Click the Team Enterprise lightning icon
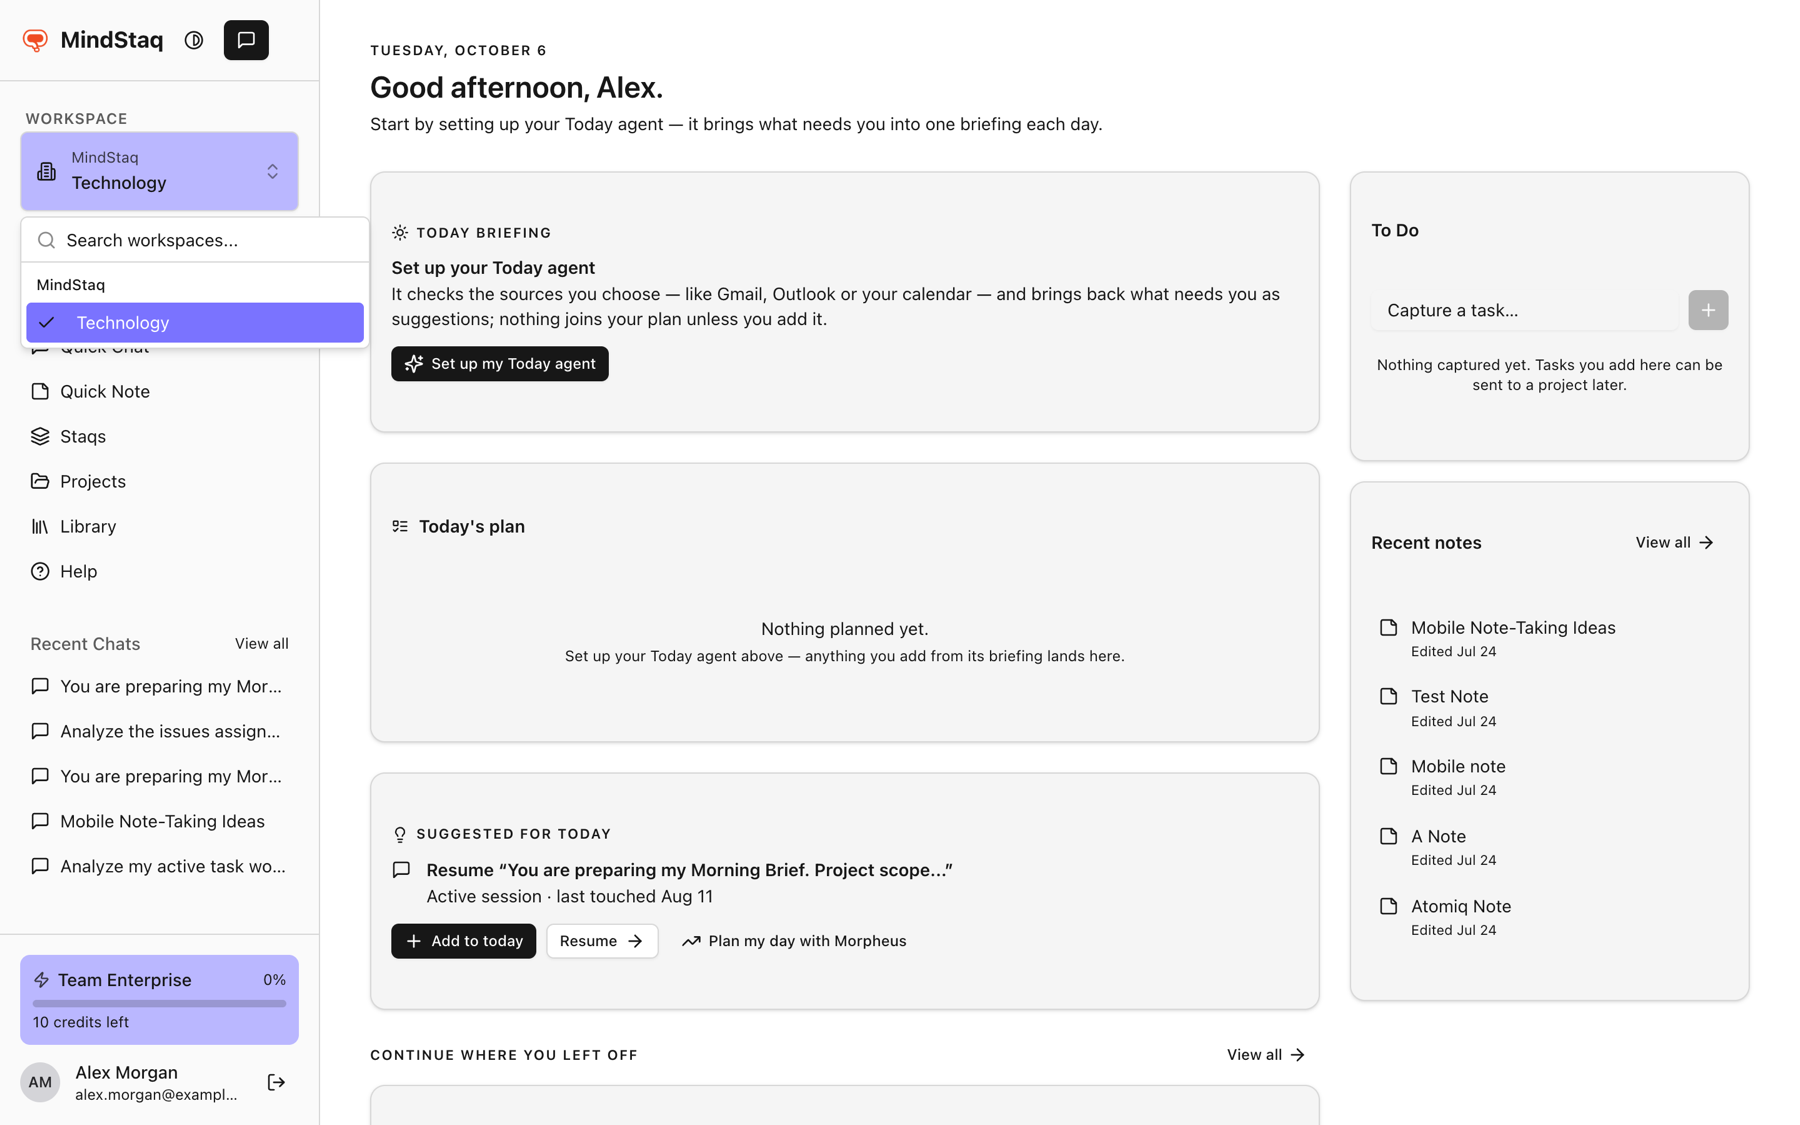The image size is (1800, 1125). [41, 980]
